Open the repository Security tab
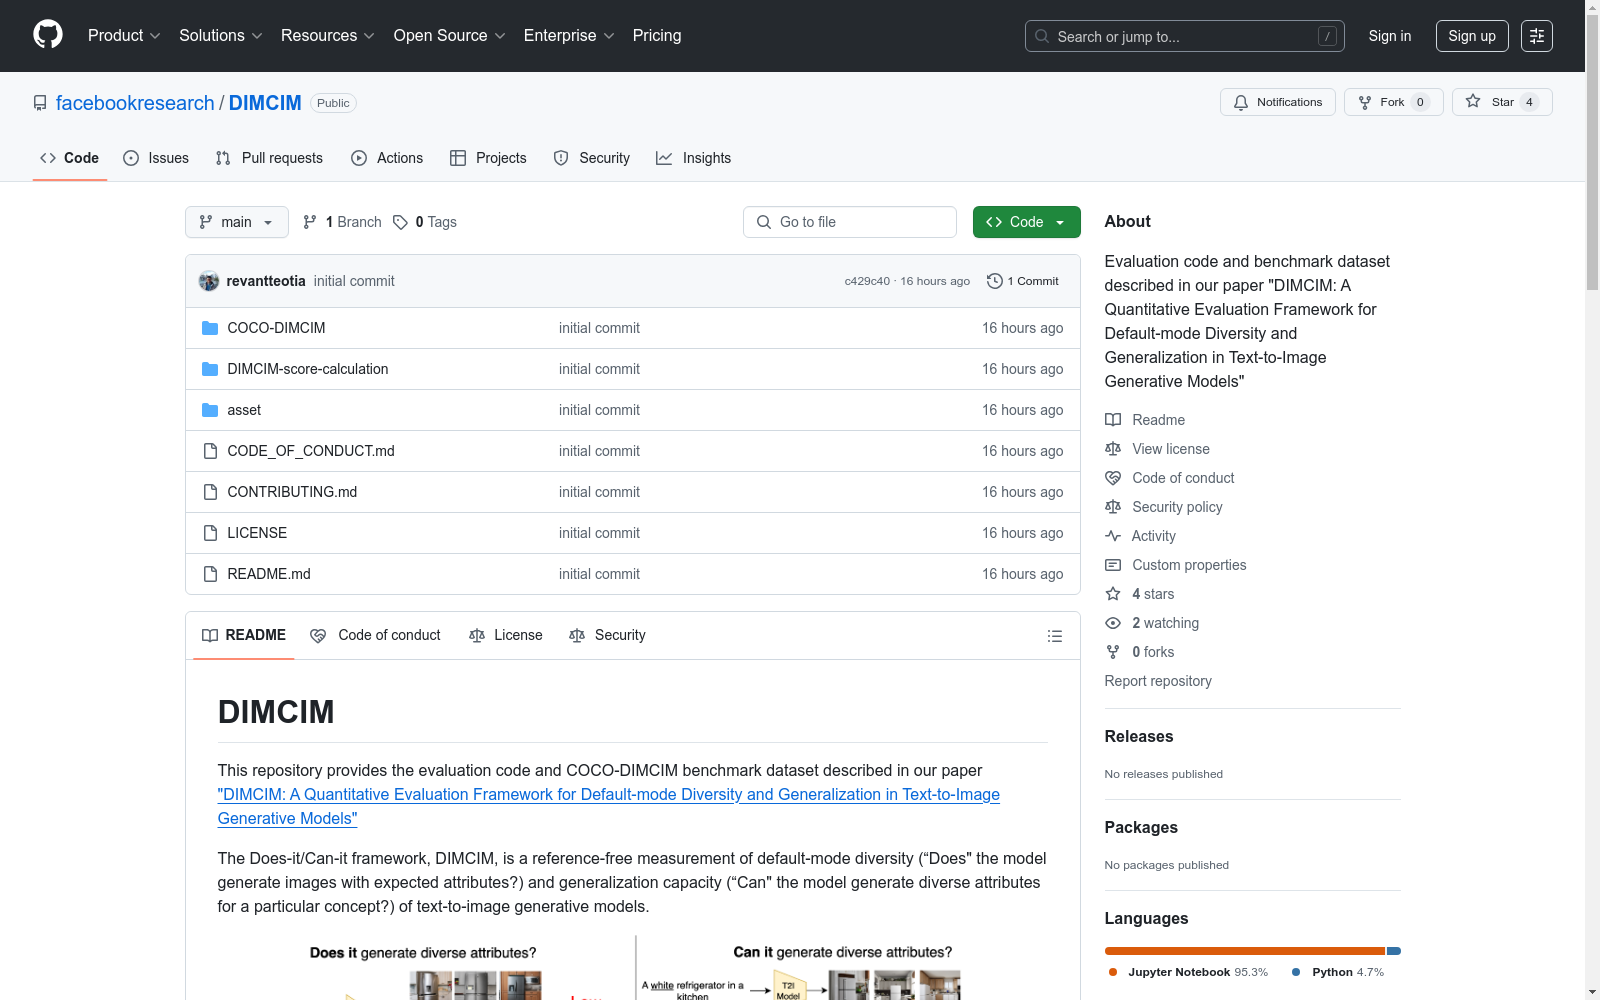 coord(592,158)
